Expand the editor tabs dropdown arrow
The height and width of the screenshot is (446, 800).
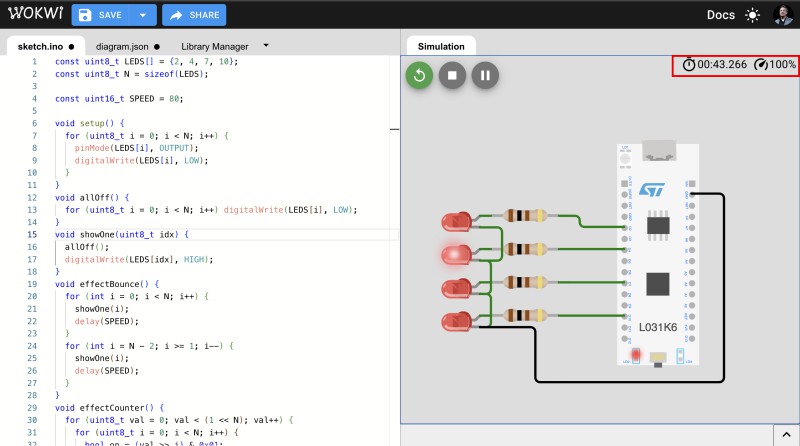[x=266, y=45]
